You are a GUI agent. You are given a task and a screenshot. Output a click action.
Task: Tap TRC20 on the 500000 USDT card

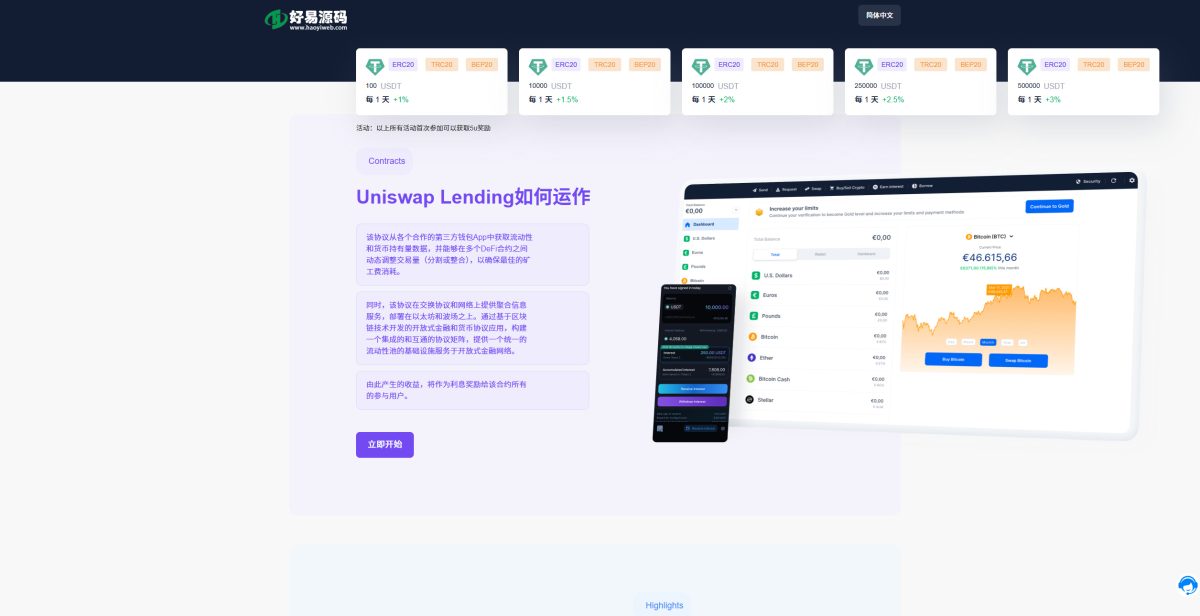click(1094, 64)
